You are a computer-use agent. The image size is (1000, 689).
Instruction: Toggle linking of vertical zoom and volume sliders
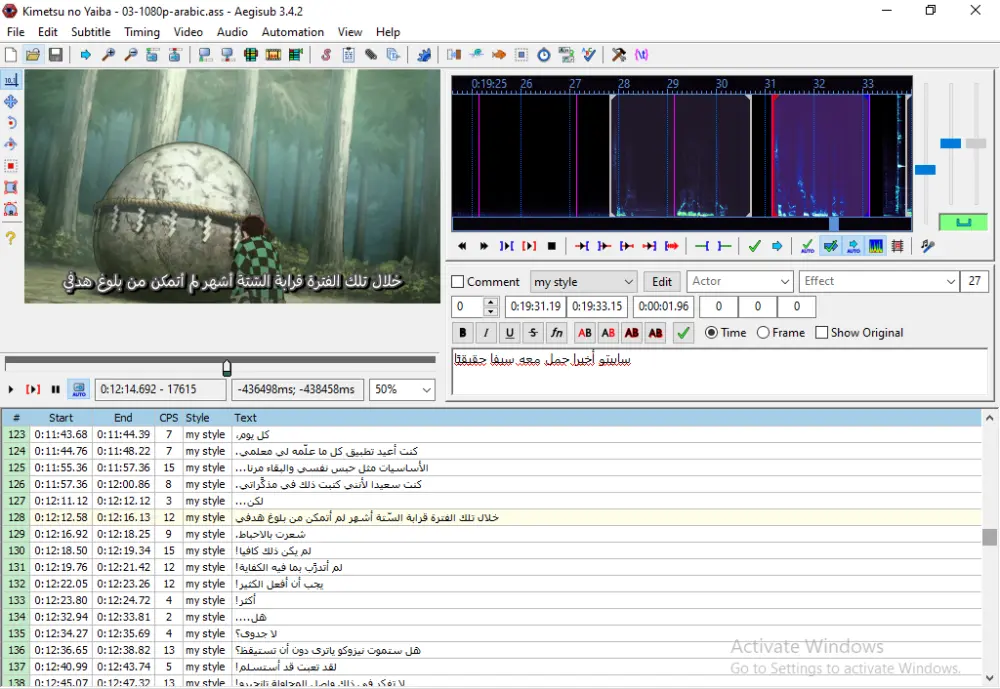tap(963, 222)
